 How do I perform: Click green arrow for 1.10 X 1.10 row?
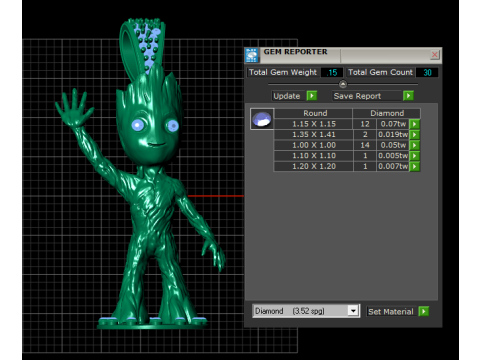pos(415,156)
